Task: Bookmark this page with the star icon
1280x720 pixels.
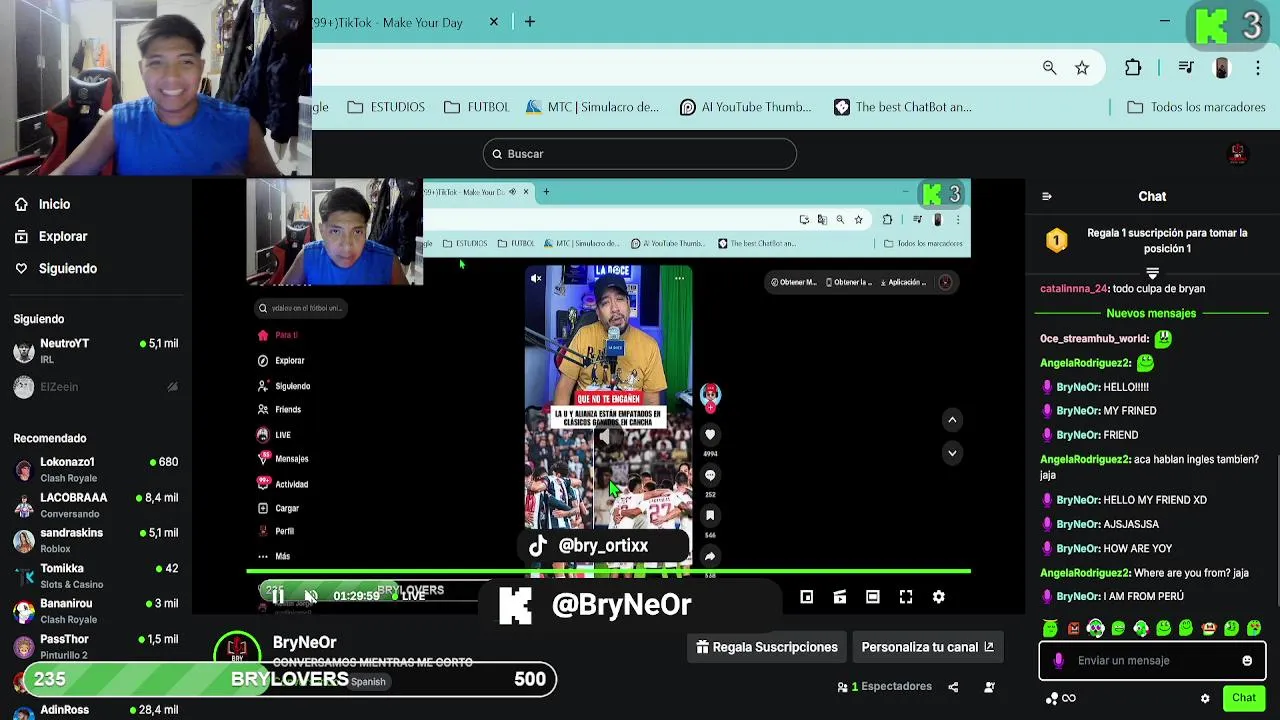Action: 1082,67
